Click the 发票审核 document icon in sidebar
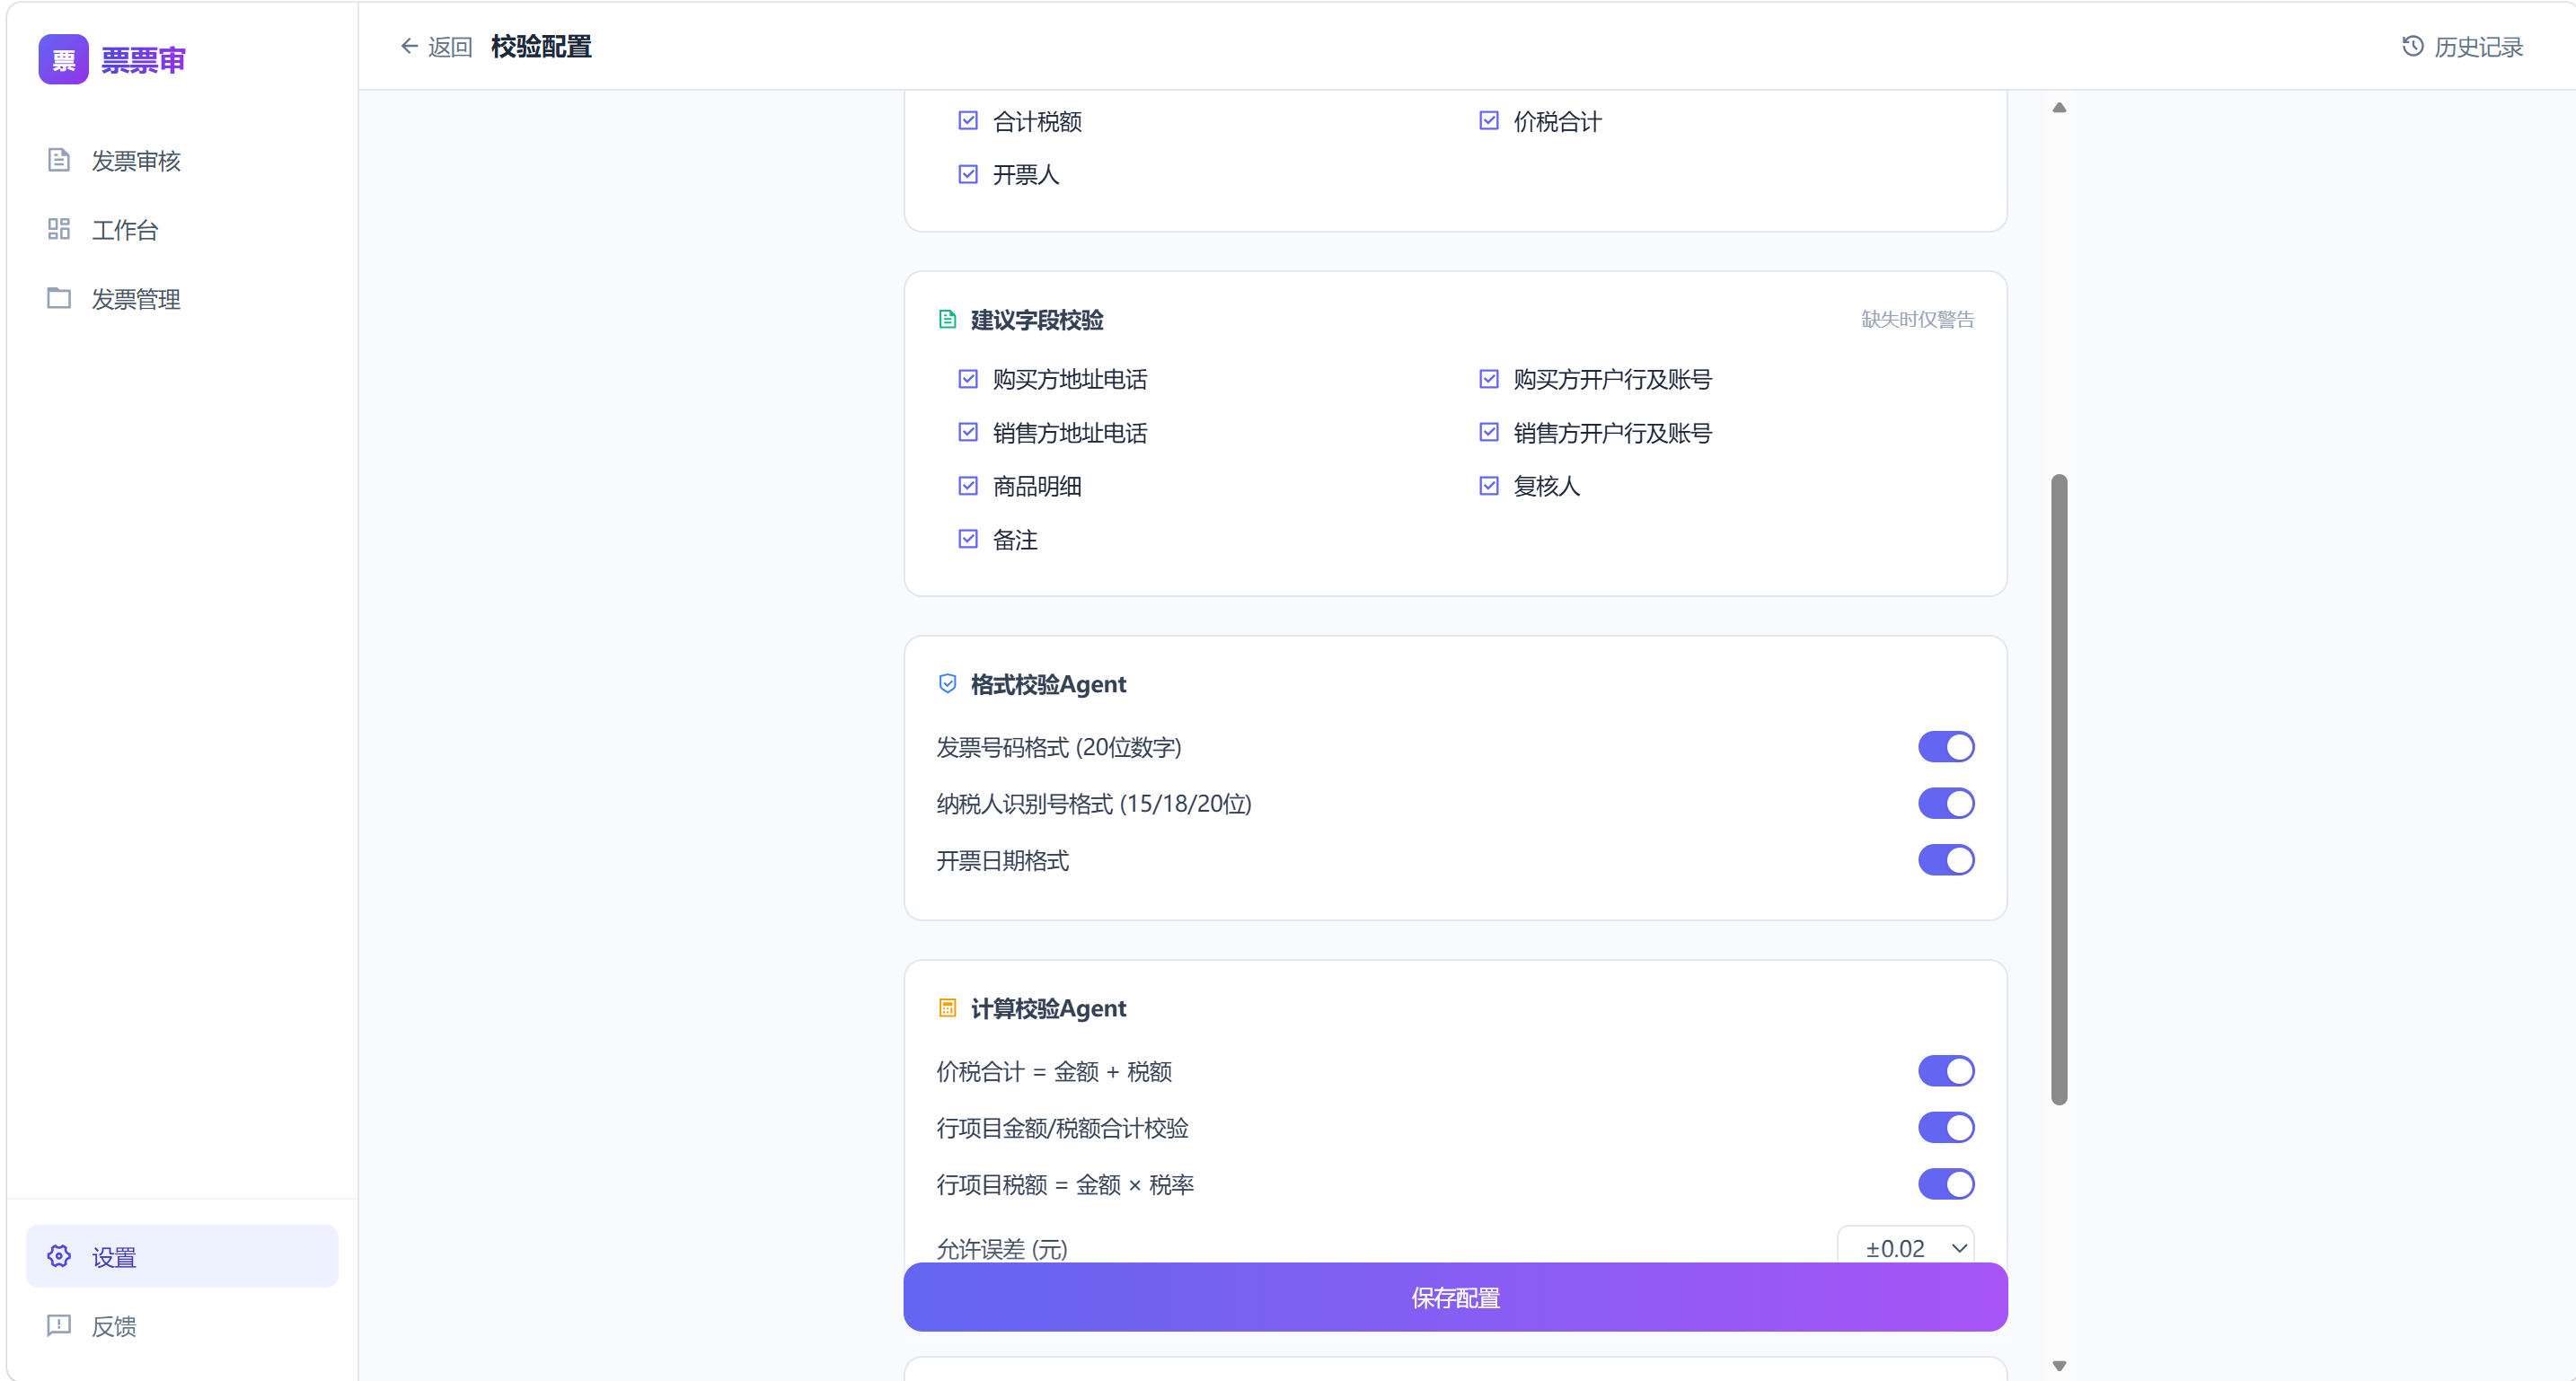The height and width of the screenshot is (1381, 2576). [x=59, y=160]
